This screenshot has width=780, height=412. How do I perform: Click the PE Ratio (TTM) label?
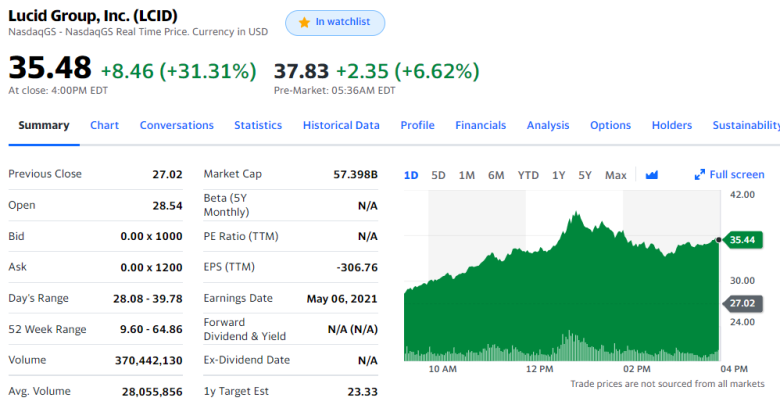pyautogui.click(x=241, y=236)
